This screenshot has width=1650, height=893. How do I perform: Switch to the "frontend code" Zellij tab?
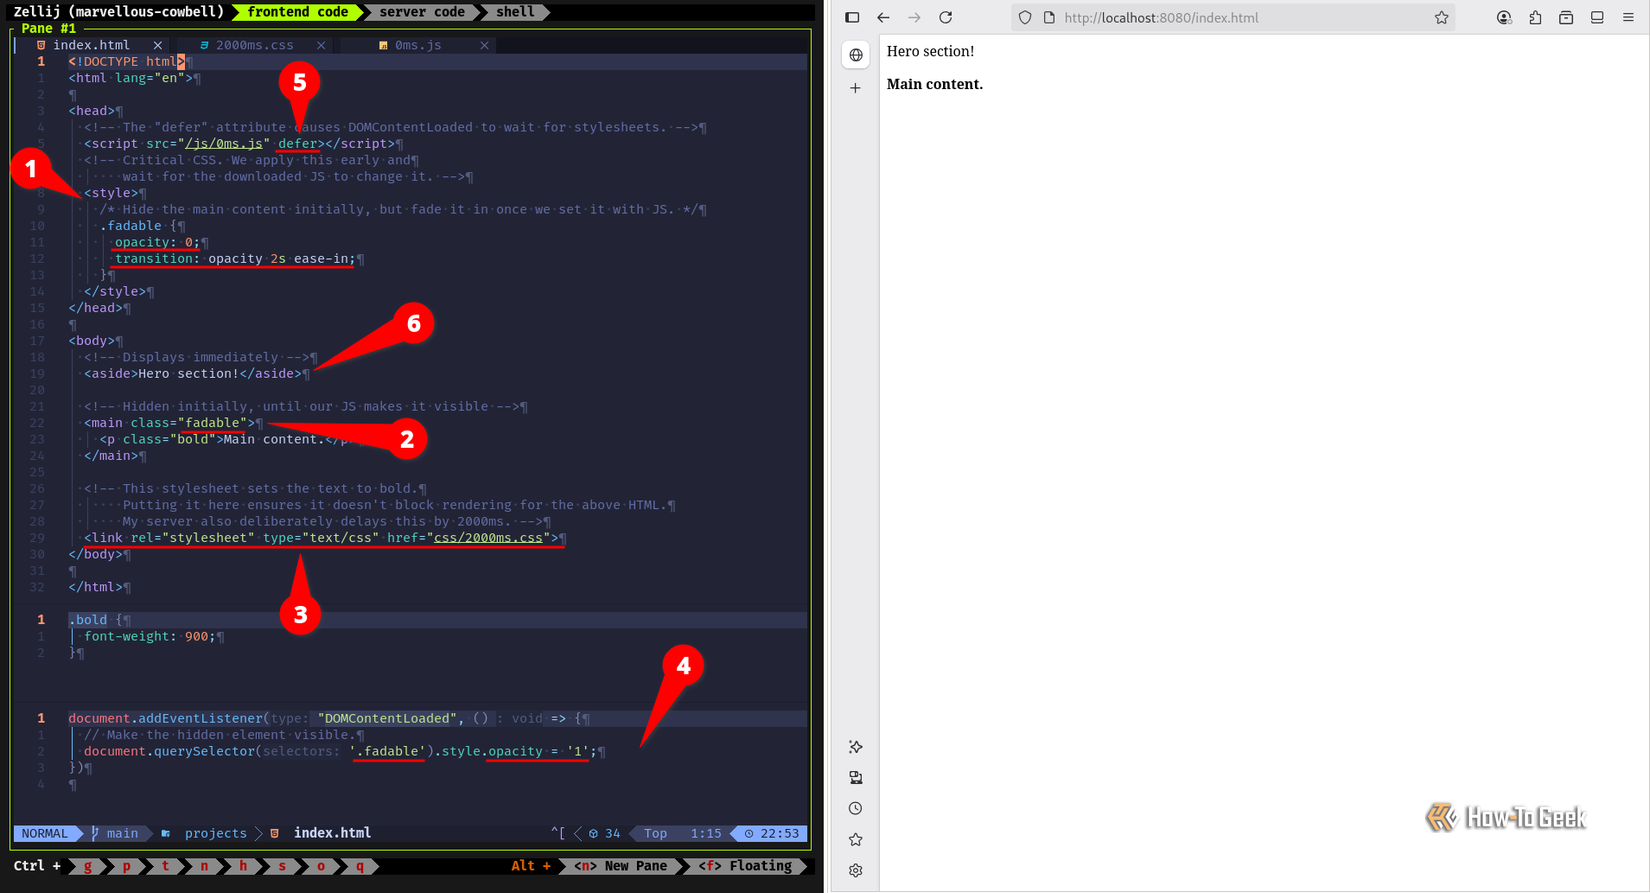click(298, 12)
